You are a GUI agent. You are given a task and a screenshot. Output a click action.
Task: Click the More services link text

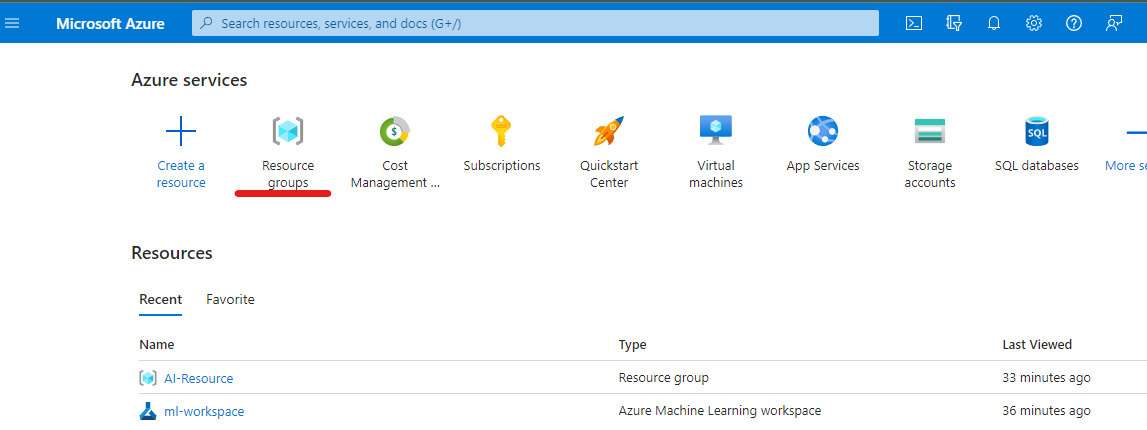pyautogui.click(x=1126, y=166)
